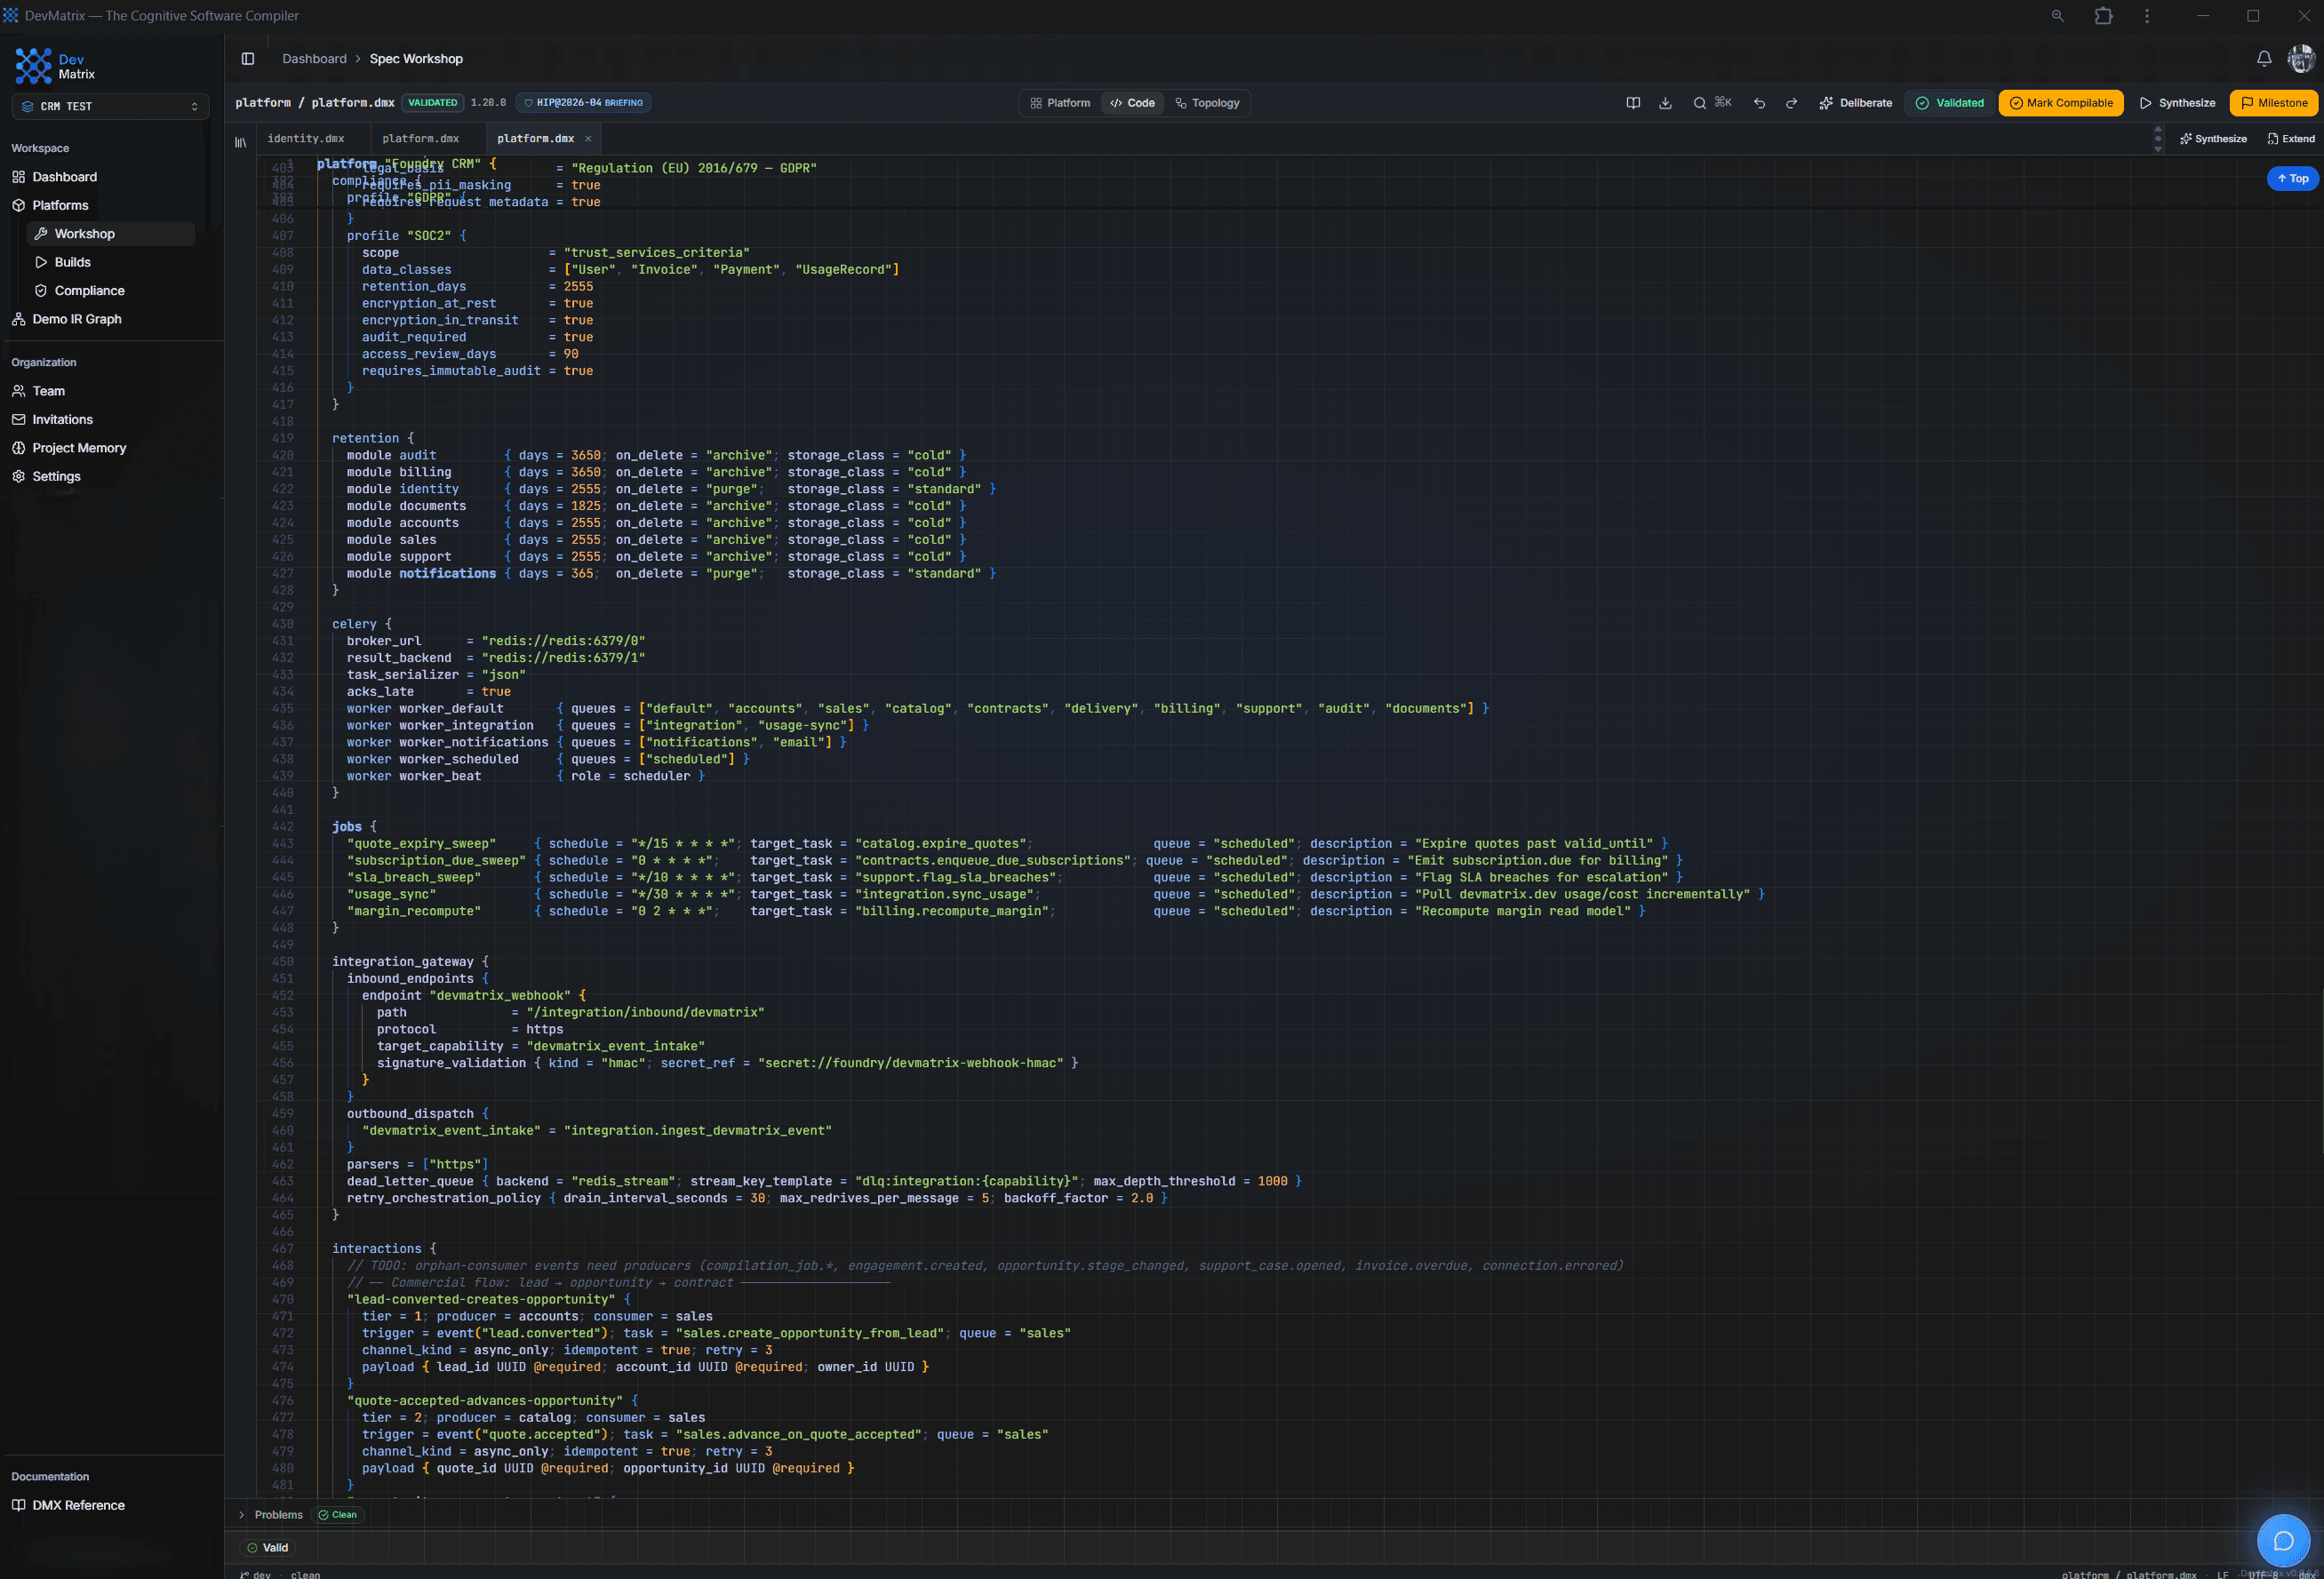Undo the last edit

[1759, 103]
